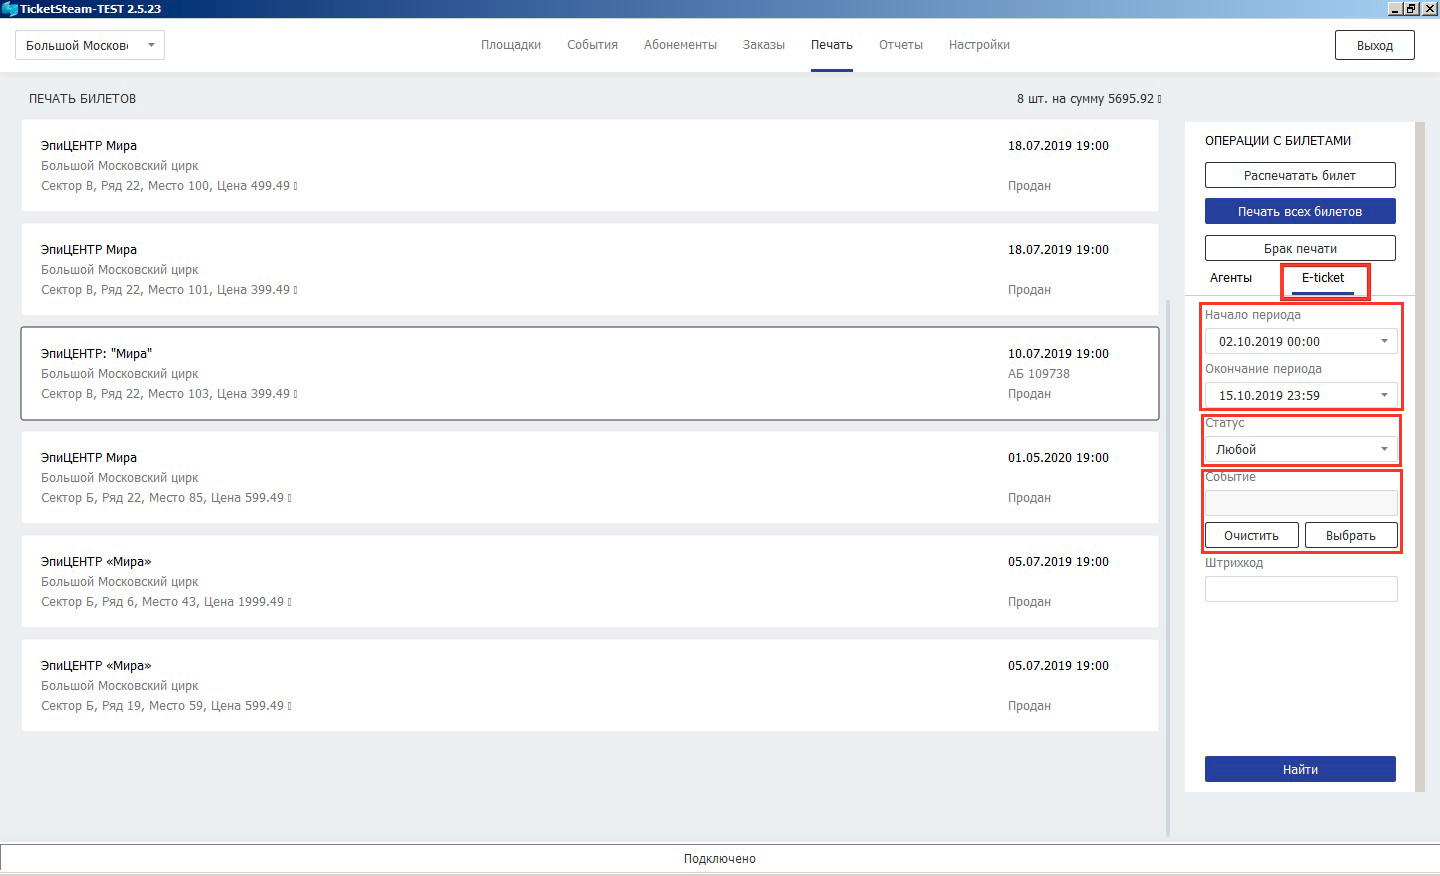Select ticket row with АБ 109738
1440x876 pixels.
click(x=590, y=373)
